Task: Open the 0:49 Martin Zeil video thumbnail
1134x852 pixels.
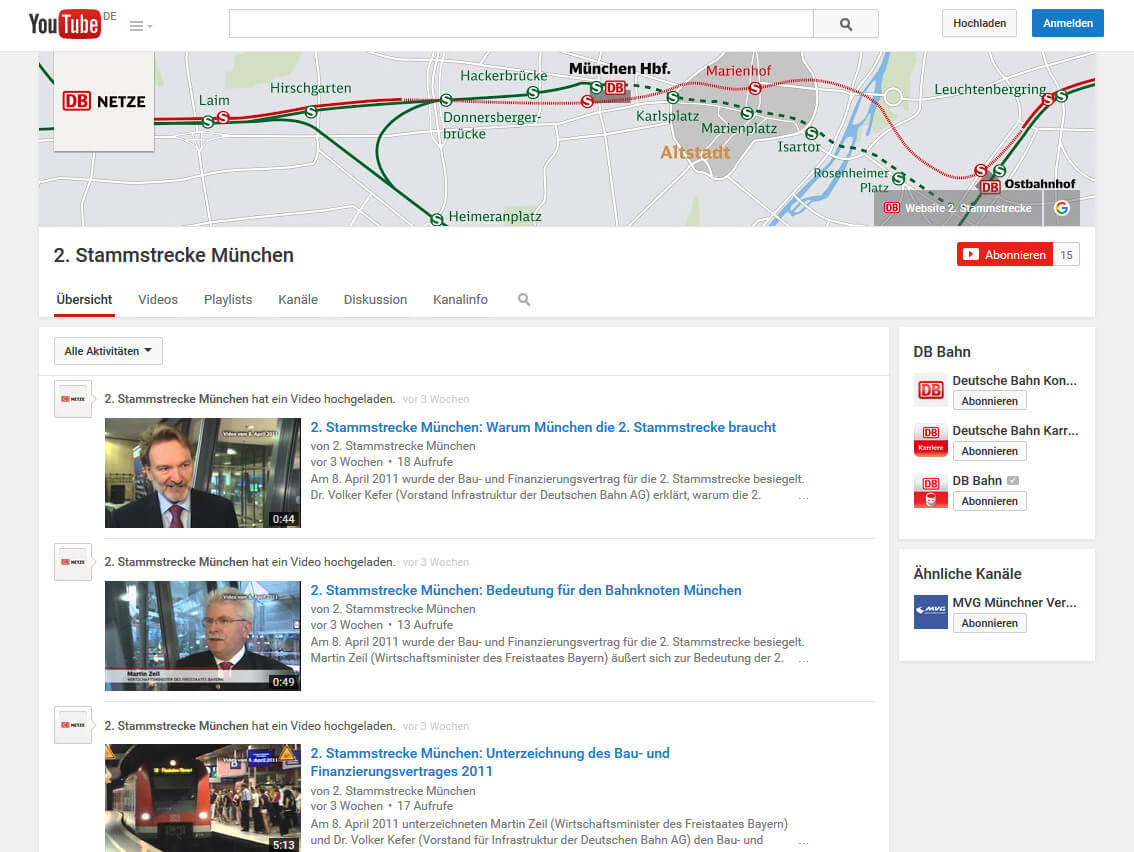Action: click(202, 636)
